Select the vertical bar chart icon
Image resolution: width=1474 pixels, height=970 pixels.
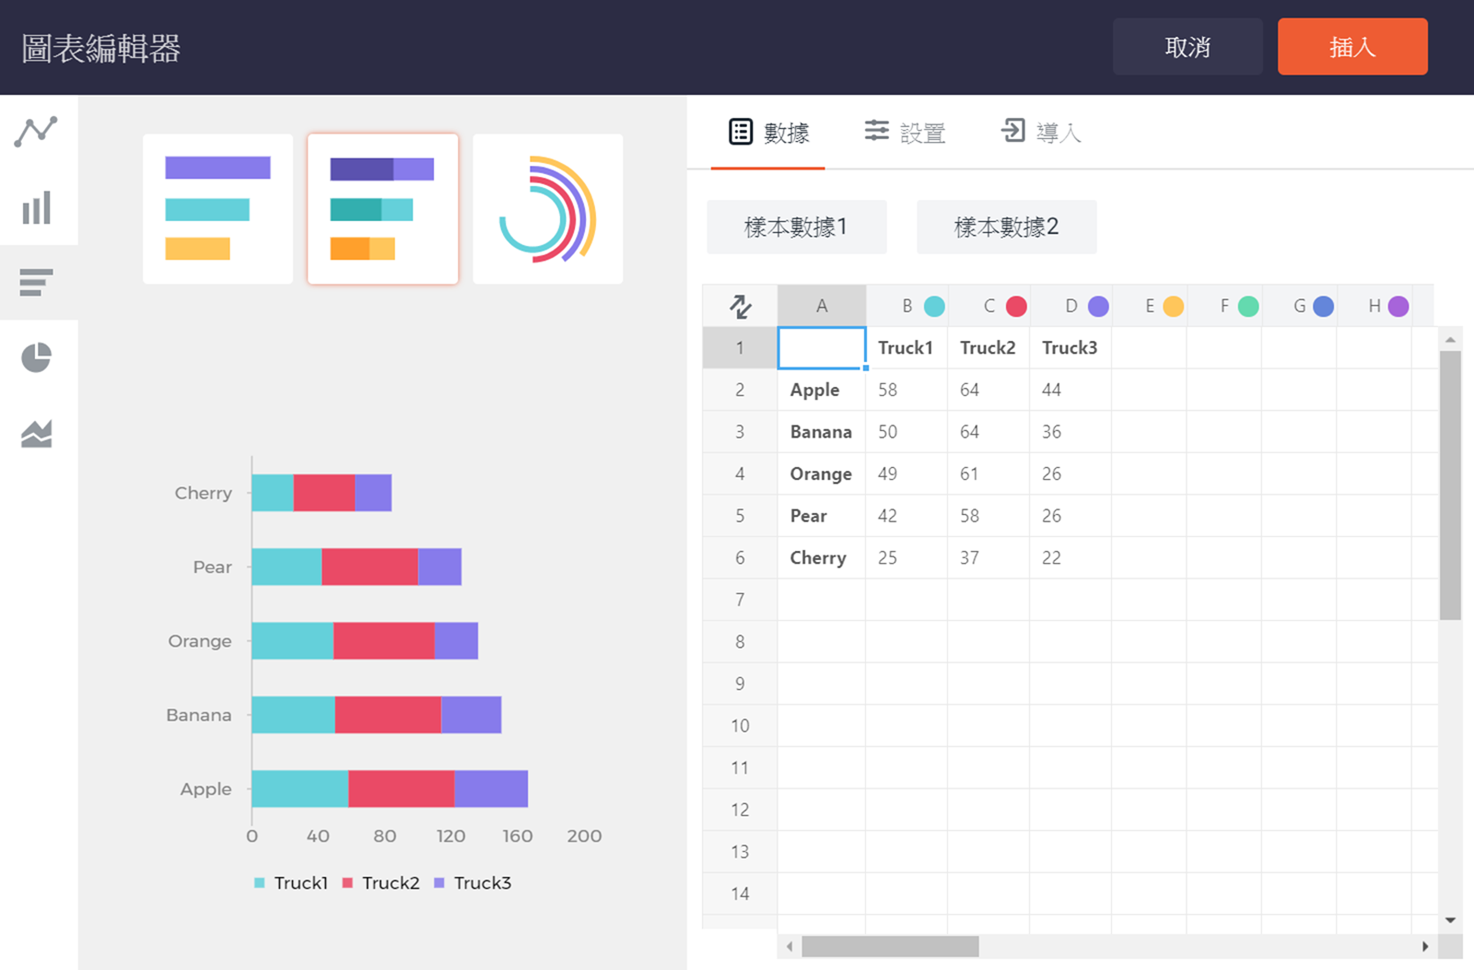click(x=36, y=208)
